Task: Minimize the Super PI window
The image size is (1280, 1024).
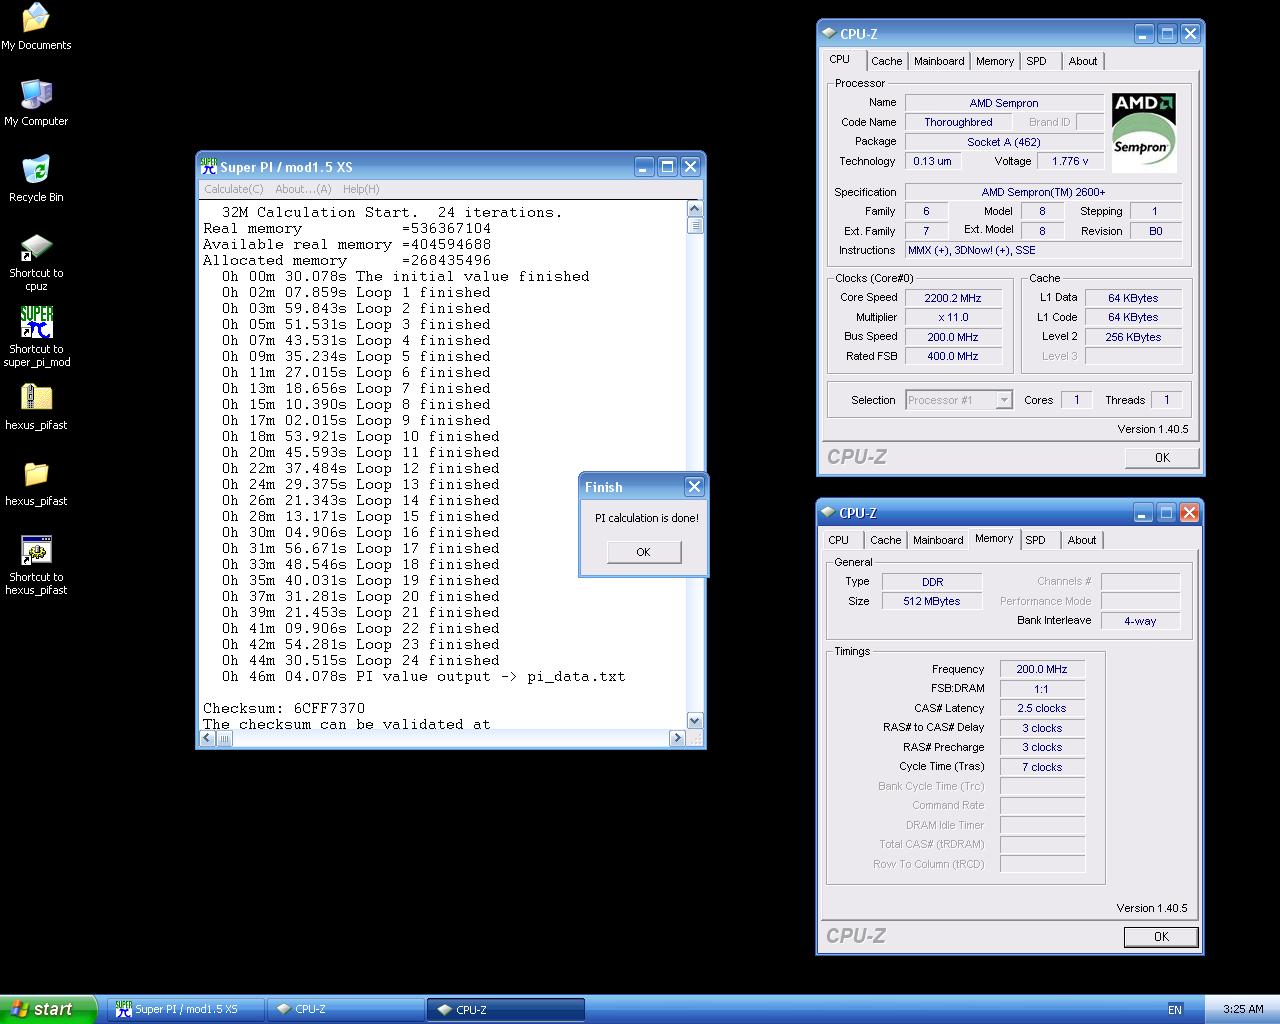Action: click(x=644, y=167)
